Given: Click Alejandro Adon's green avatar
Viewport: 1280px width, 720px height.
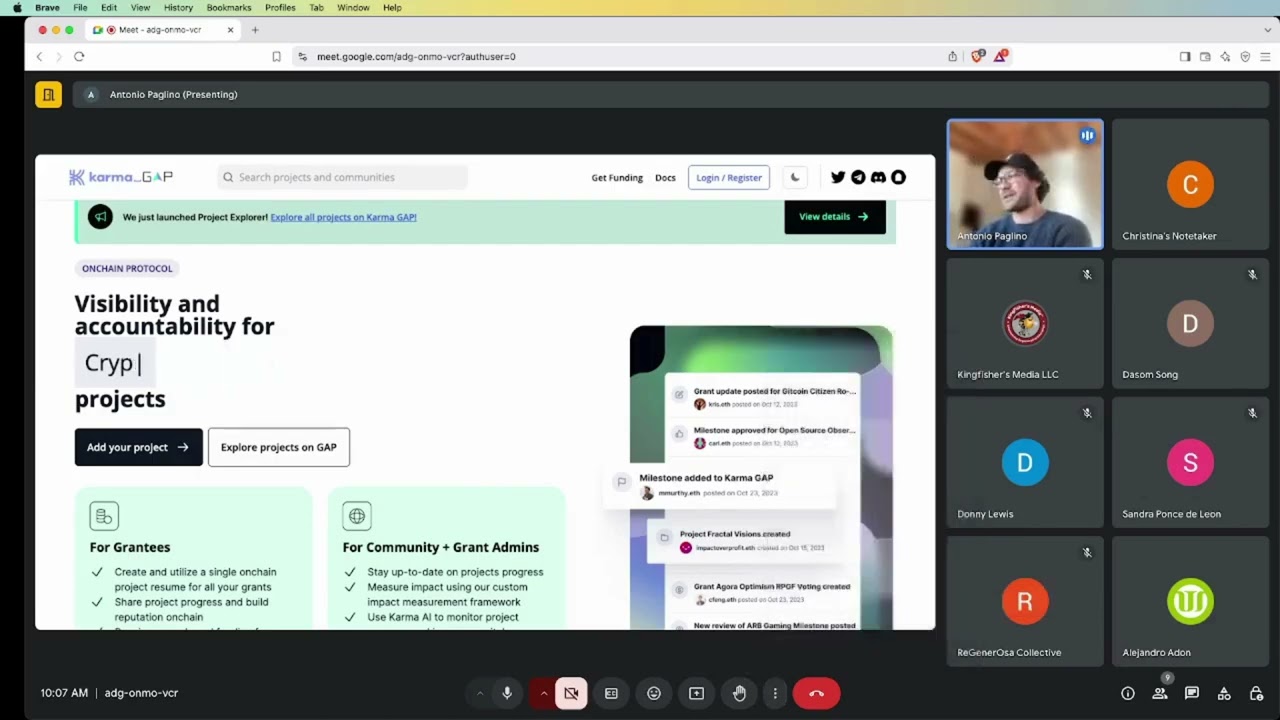Looking at the screenshot, I should [1190, 601].
